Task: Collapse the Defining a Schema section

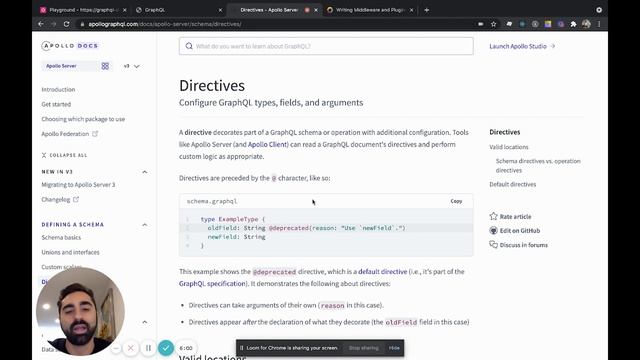Action: pyautogui.click(x=144, y=224)
